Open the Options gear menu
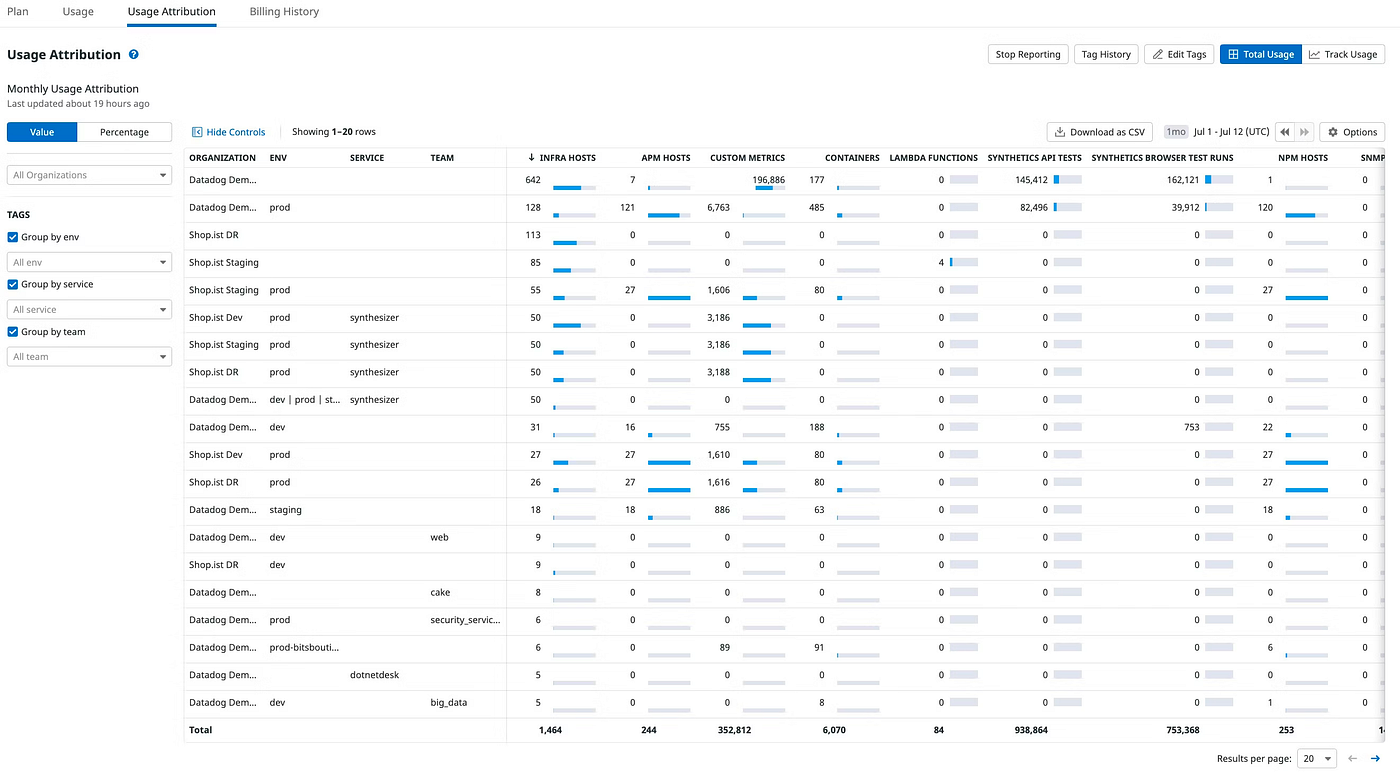Viewport: 1400px width, 775px height. pos(1352,132)
